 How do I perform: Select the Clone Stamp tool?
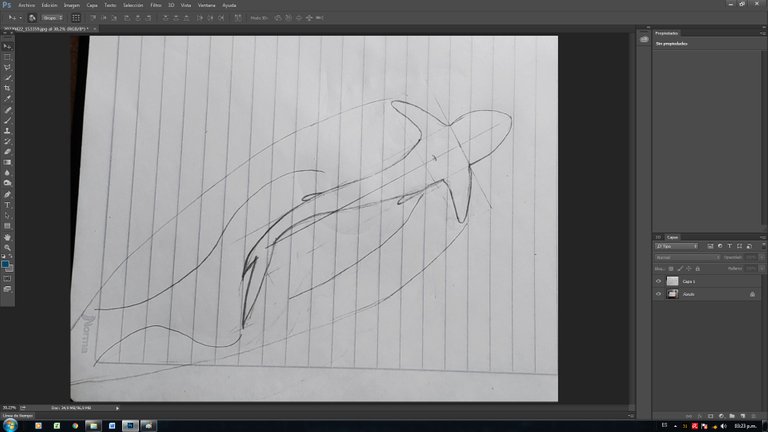point(7,131)
